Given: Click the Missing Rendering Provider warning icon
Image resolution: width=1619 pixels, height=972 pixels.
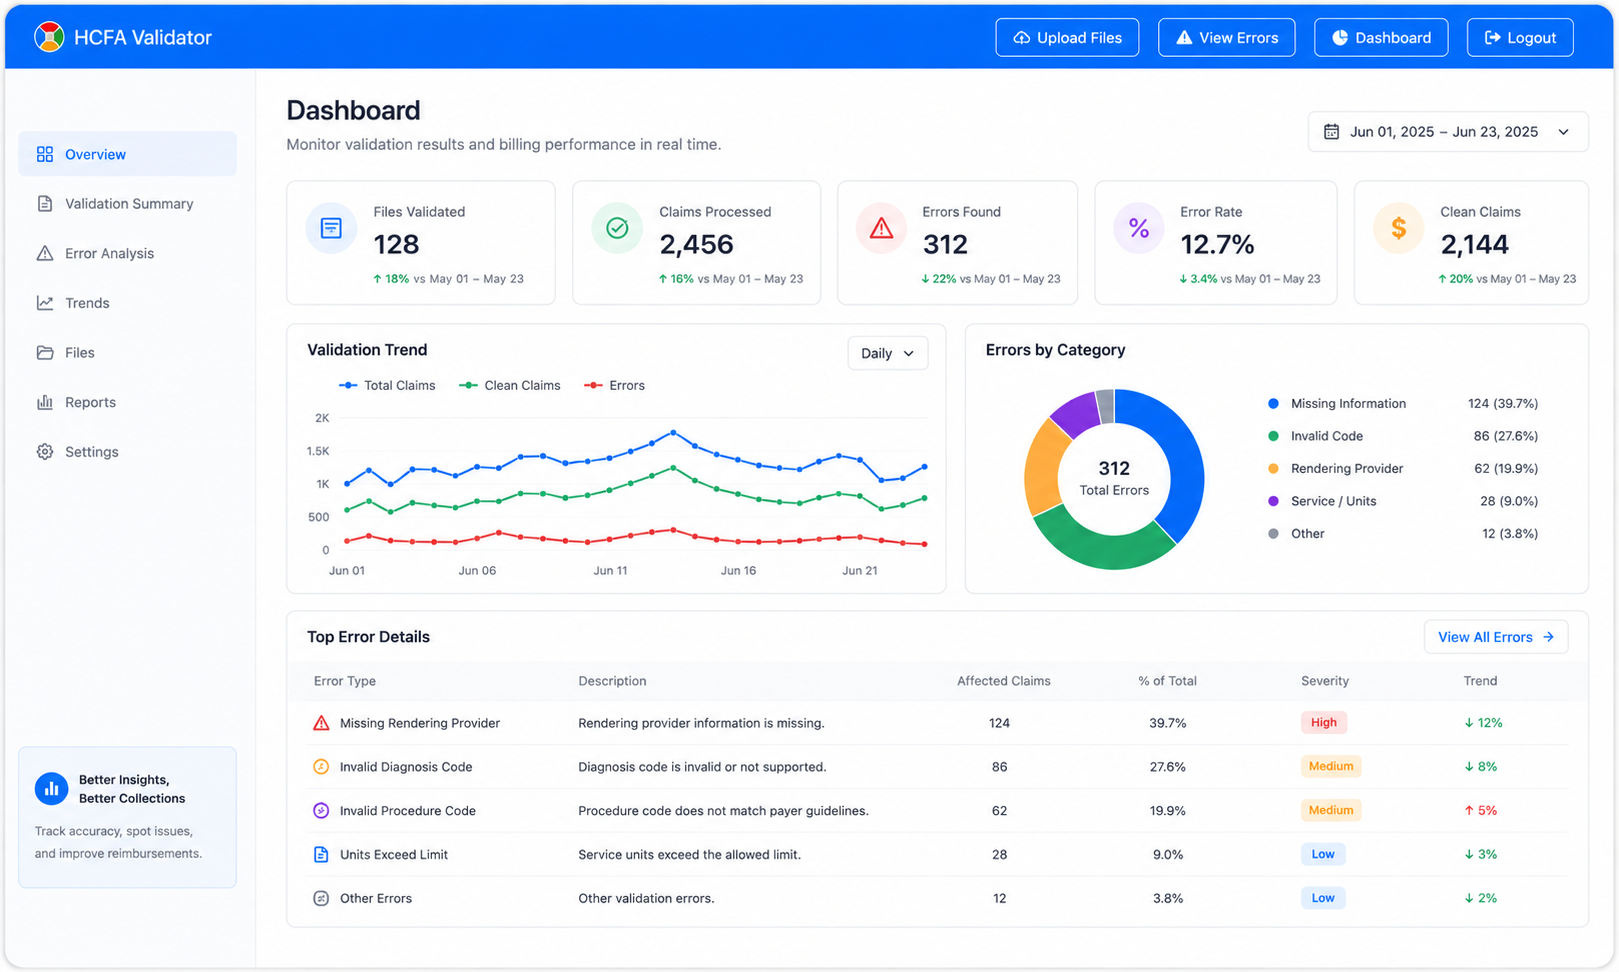Looking at the screenshot, I should [x=321, y=723].
